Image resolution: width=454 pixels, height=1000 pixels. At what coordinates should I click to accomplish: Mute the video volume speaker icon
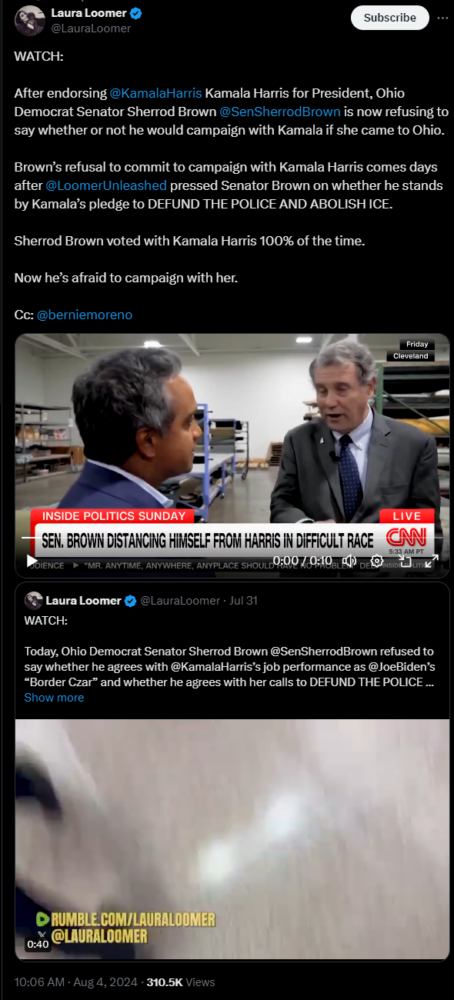349,561
